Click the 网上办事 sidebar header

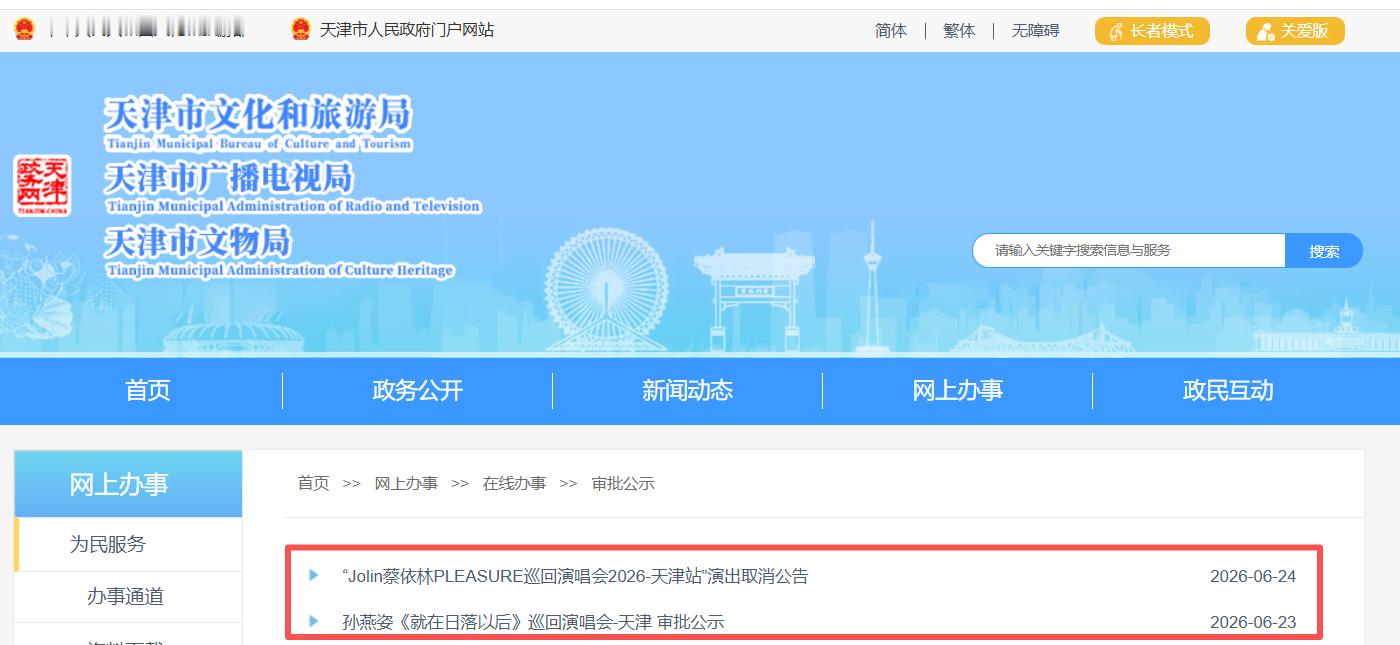click(x=128, y=484)
